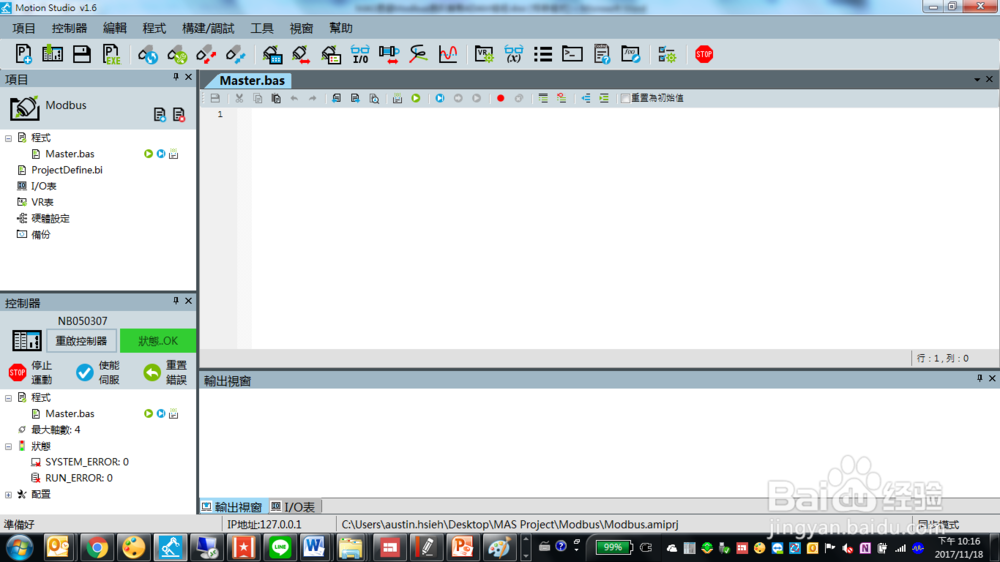Select ProjectDefine.bi in project tree
Image resolution: width=1000 pixels, height=562 pixels.
(x=66, y=170)
